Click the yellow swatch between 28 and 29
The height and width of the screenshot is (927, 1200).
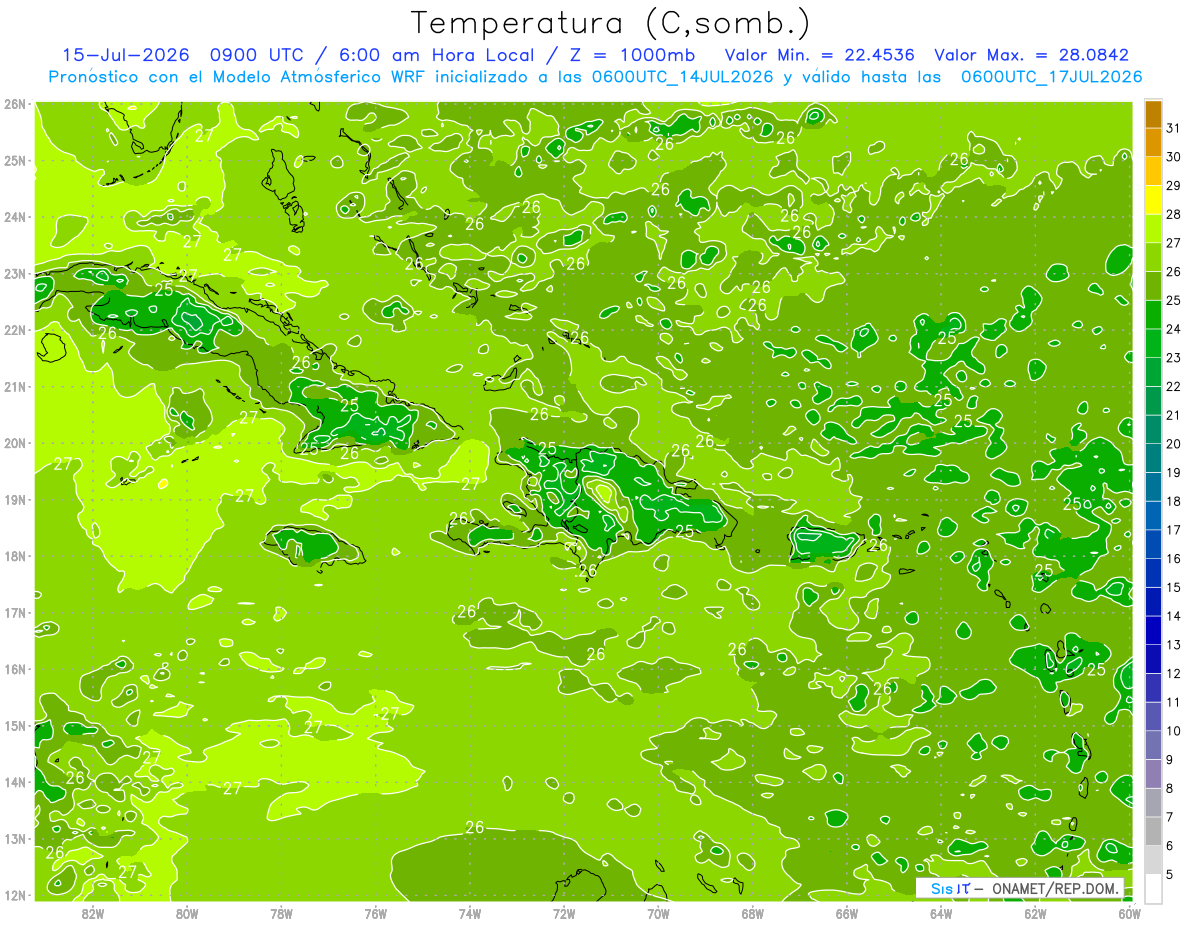click(1153, 200)
